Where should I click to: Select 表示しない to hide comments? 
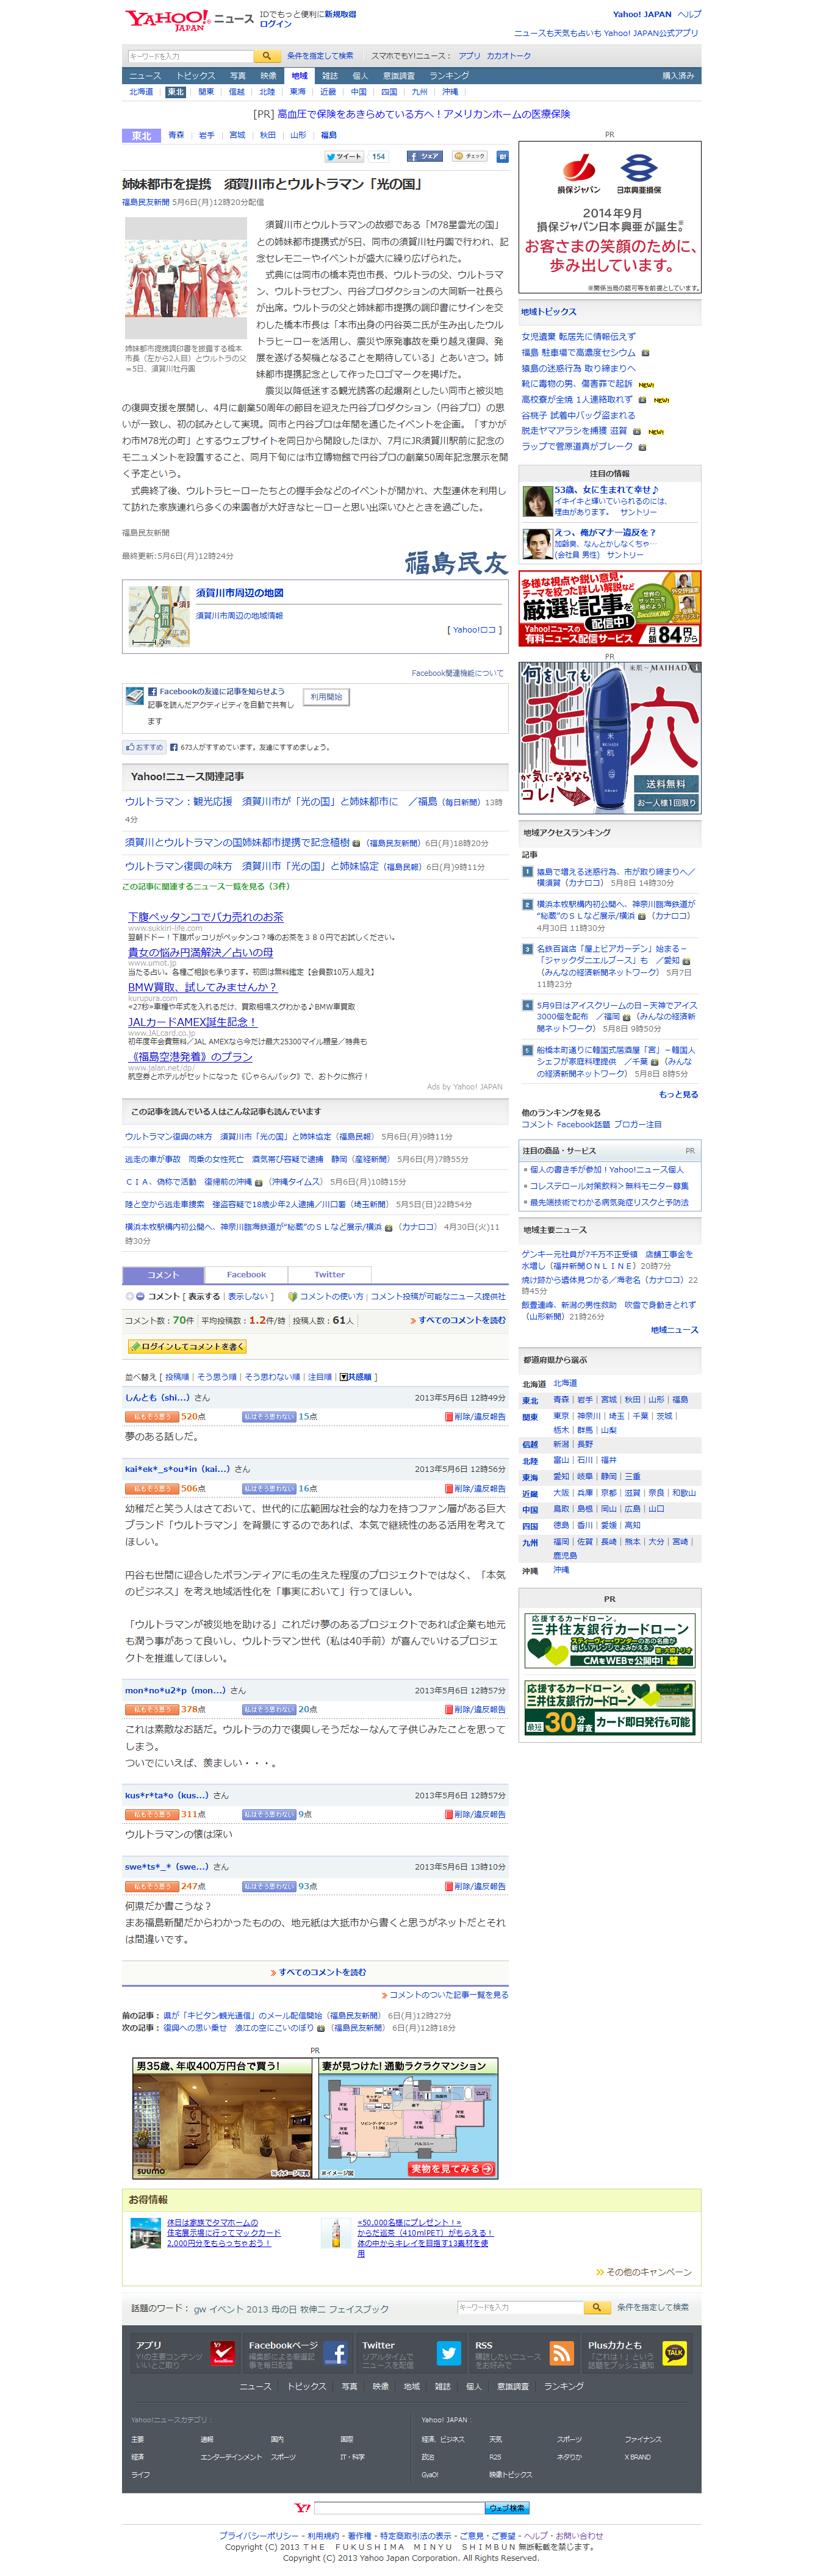click(247, 1296)
